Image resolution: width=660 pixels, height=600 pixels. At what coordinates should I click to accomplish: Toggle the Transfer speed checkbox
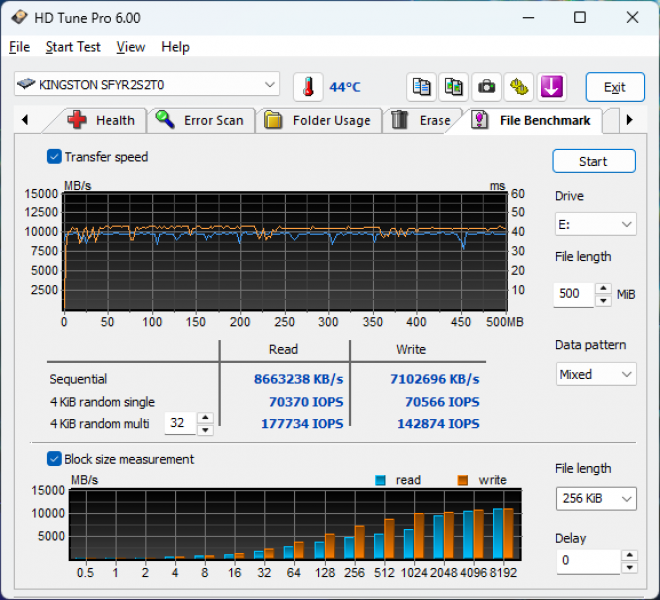(54, 157)
